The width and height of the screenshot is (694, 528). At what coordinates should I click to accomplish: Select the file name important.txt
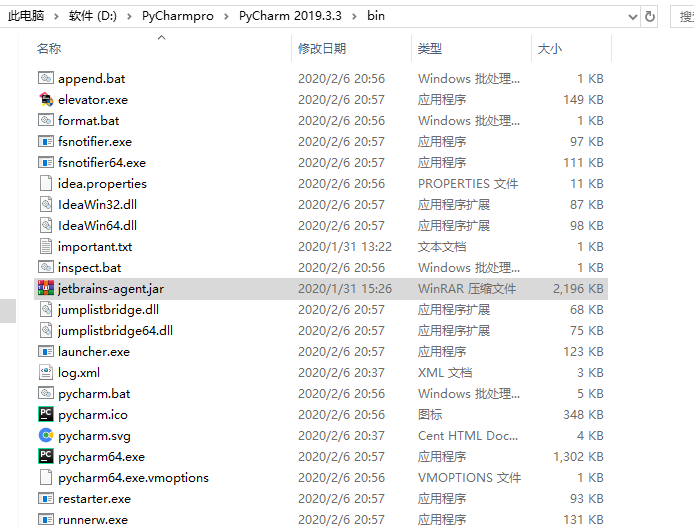(95, 247)
